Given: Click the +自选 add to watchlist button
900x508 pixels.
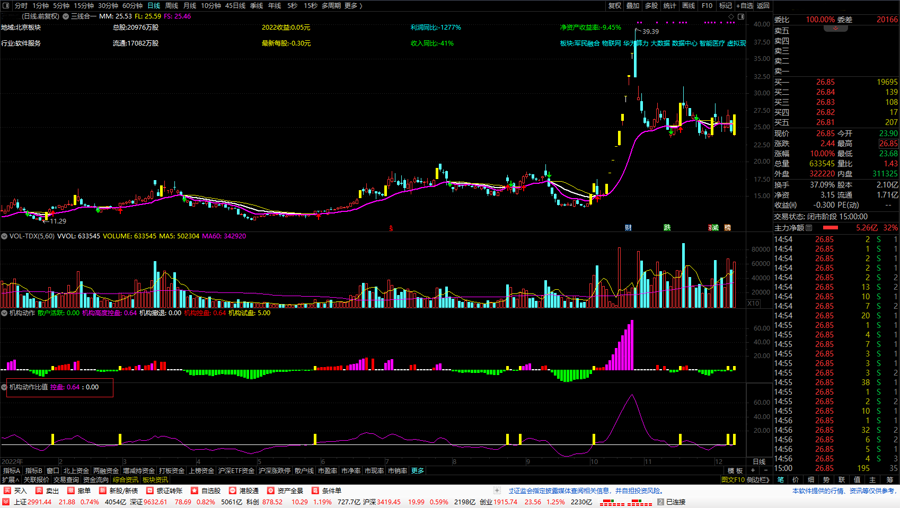Looking at the screenshot, I should pyautogui.click(x=745, y=6).
